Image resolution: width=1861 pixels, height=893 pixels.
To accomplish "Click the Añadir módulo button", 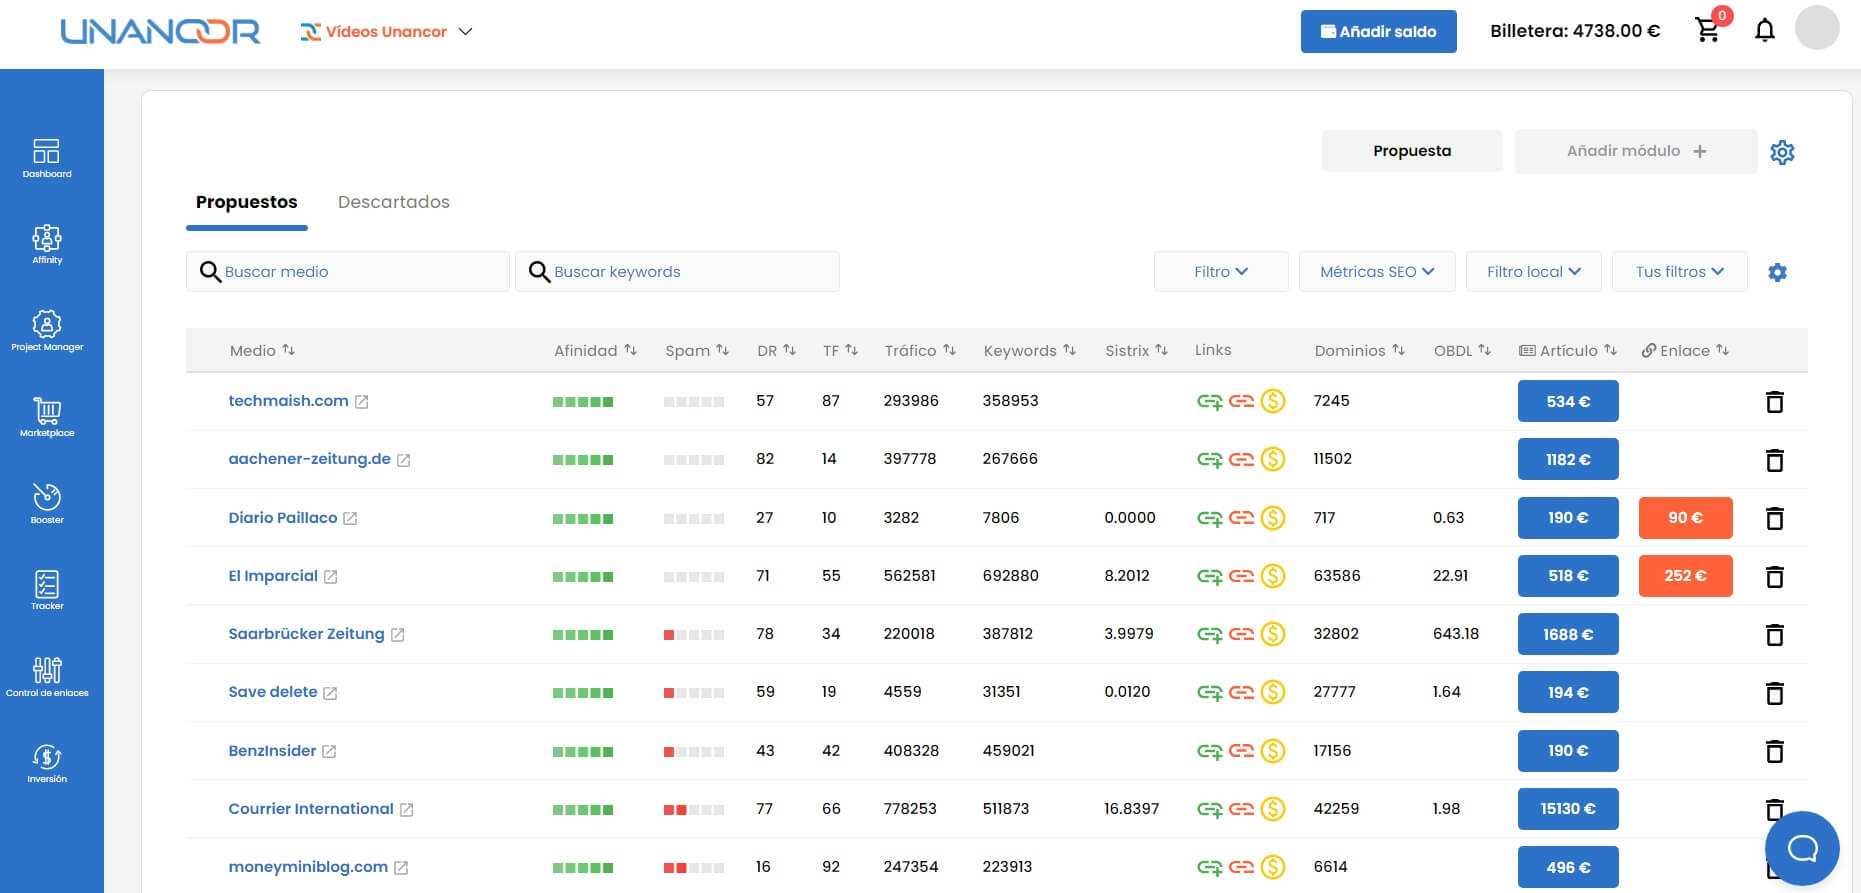I will 1636,151.
